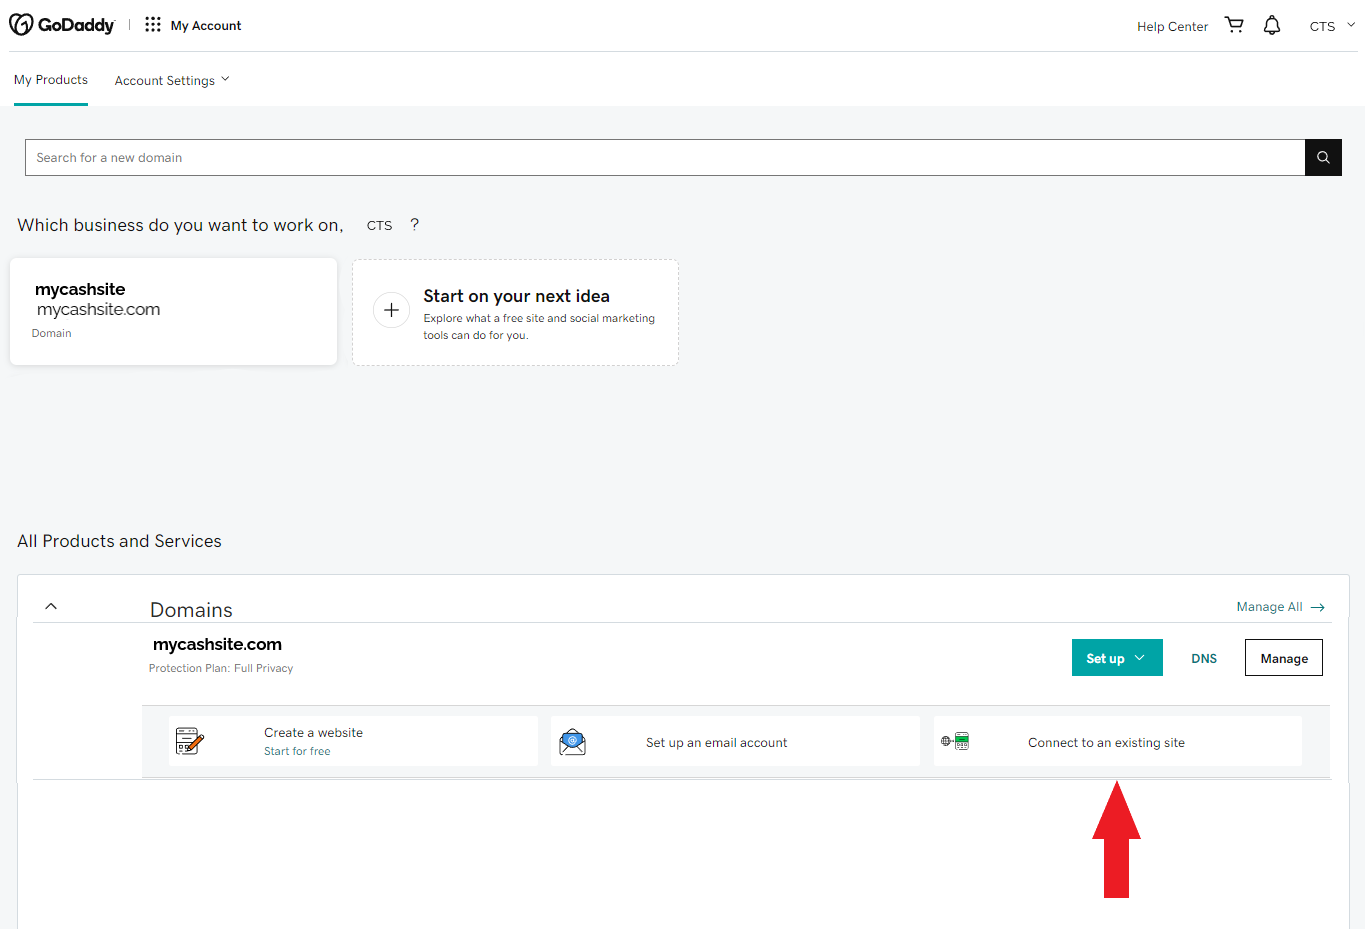Screen dimensions: 1365x929
Task: Click the email envelope icon
Action: (572, 742)
